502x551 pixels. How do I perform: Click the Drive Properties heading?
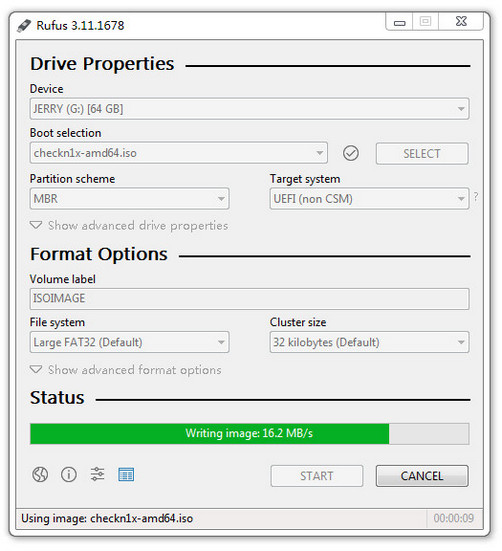click(x=102, y=64)
